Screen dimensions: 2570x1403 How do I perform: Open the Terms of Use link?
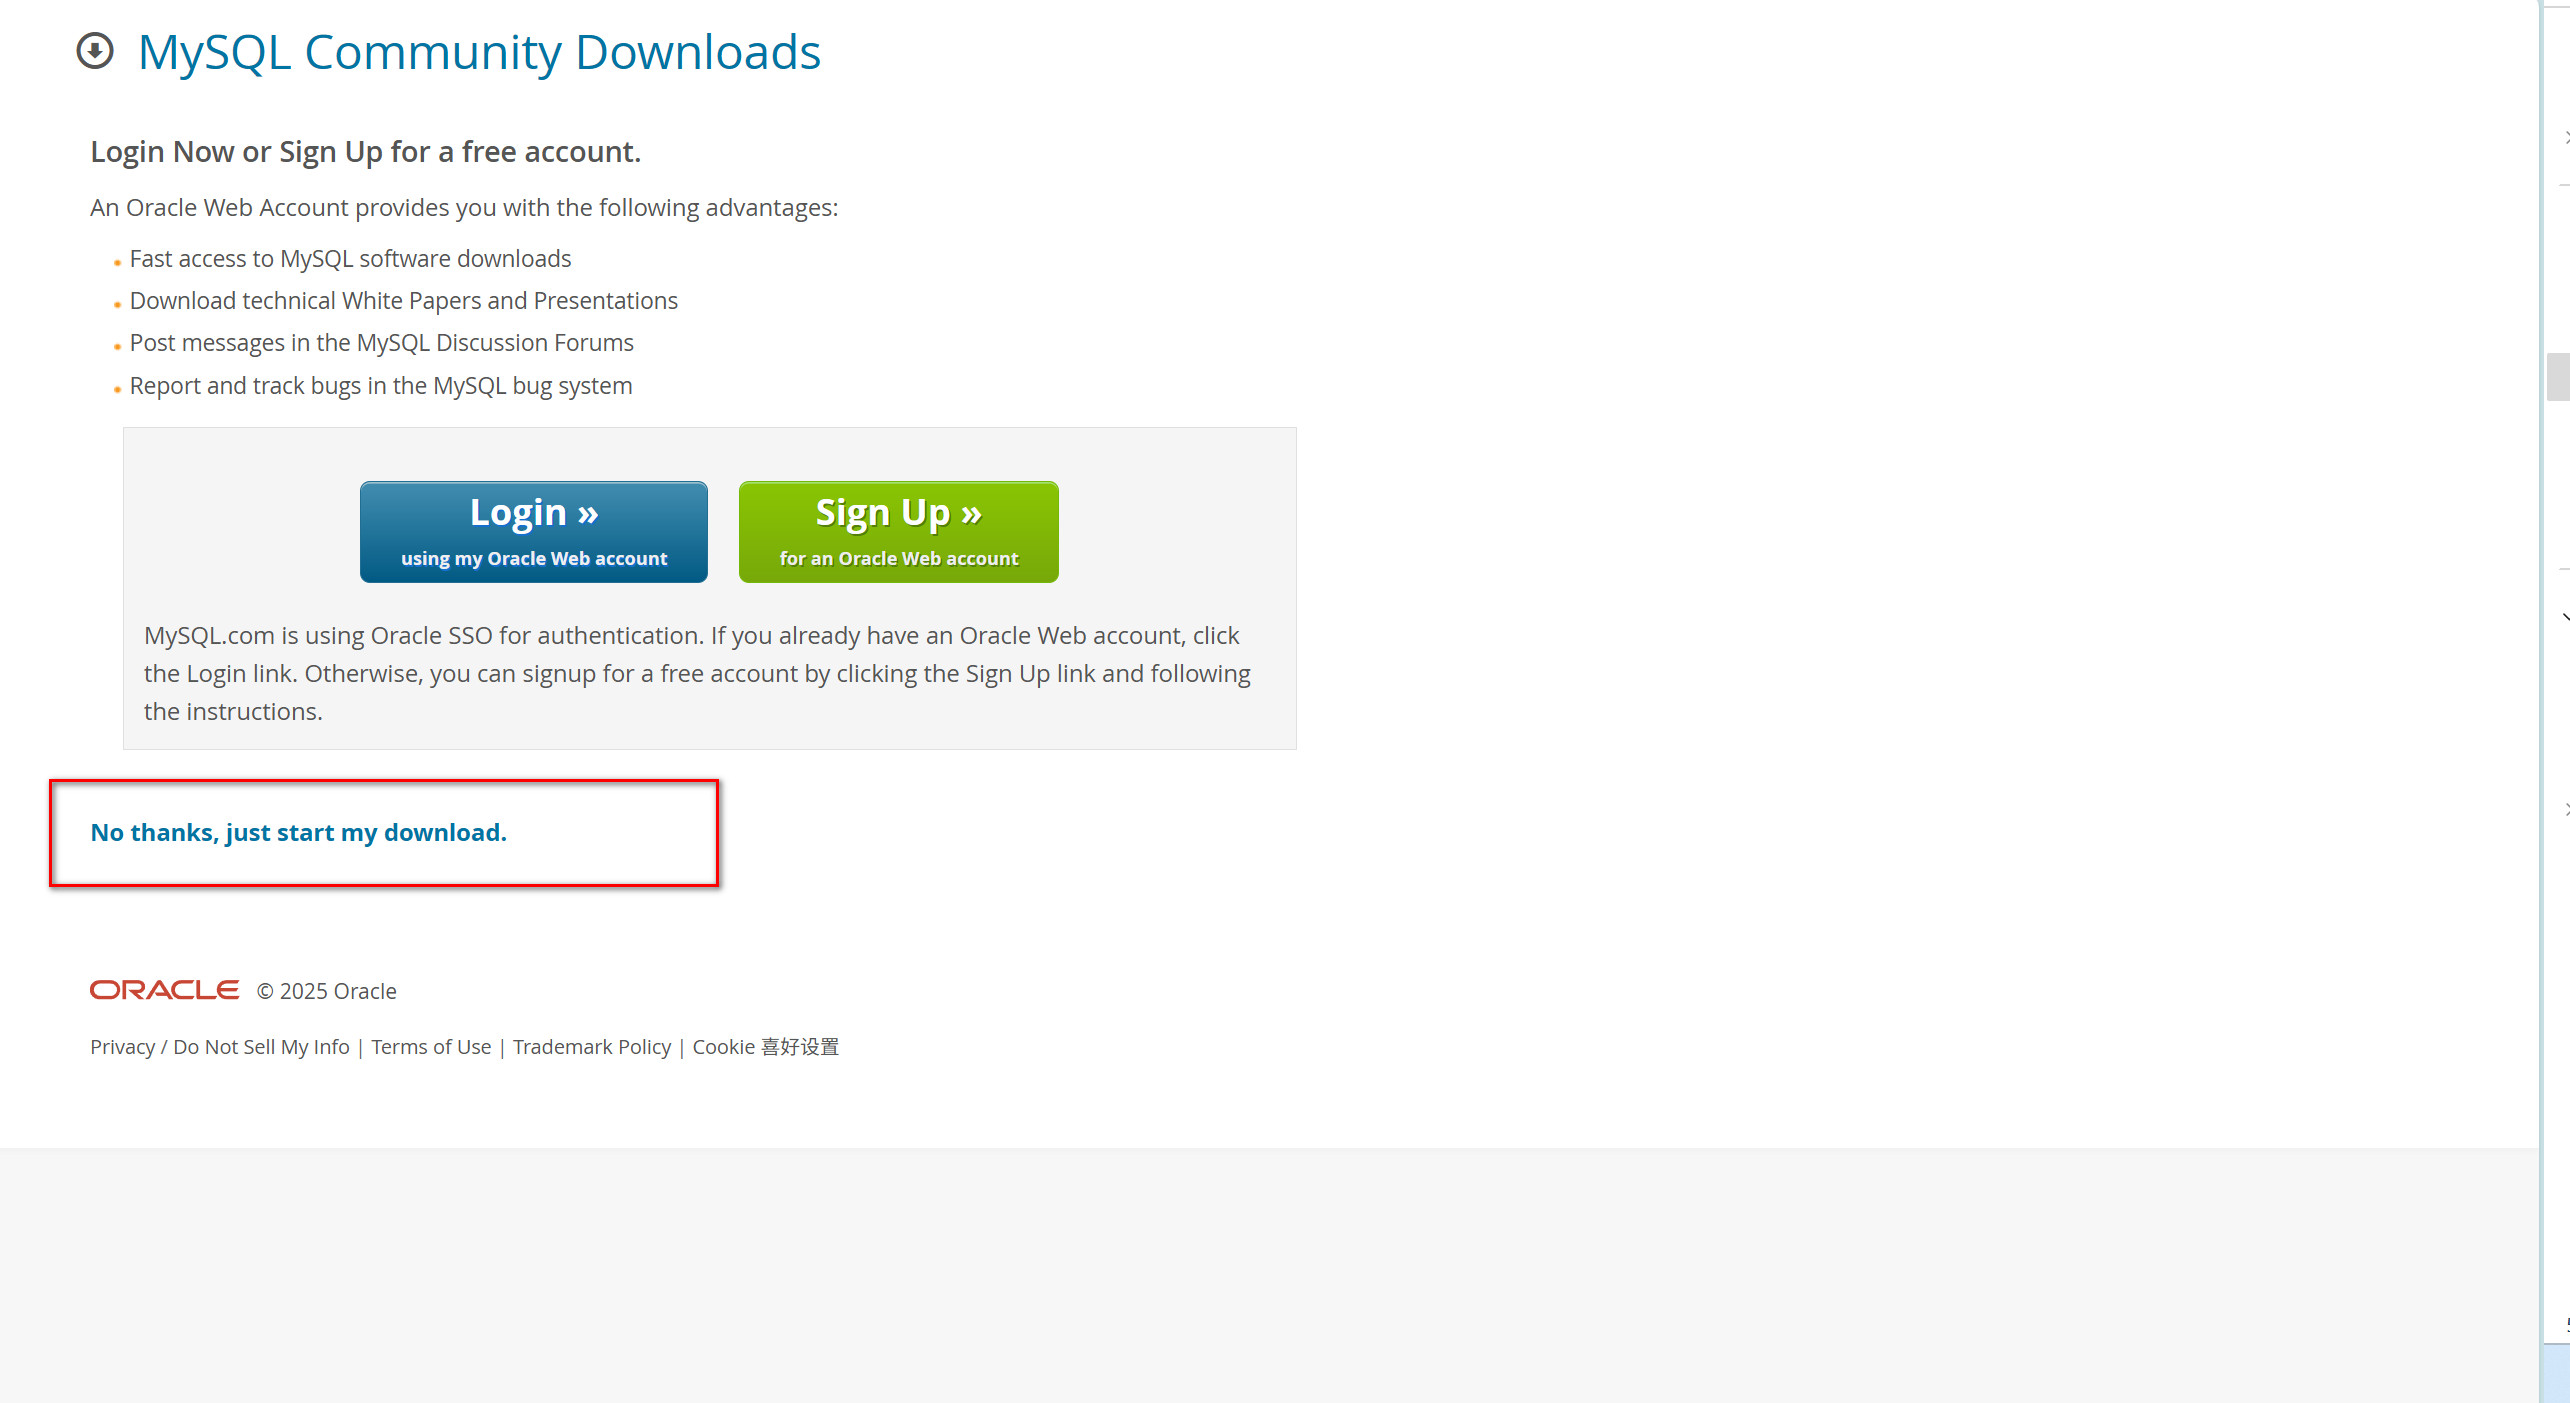(431, 1047)
